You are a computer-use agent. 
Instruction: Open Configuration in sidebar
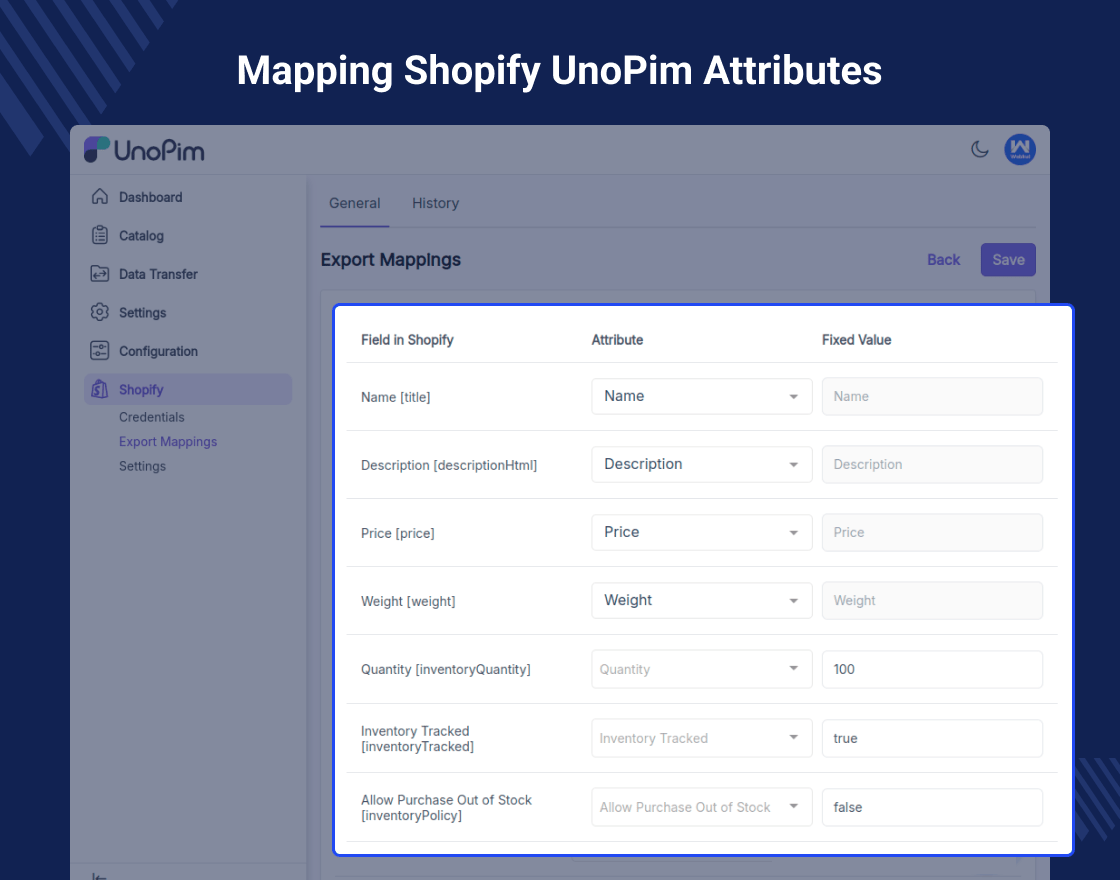(x=158, y=351)
